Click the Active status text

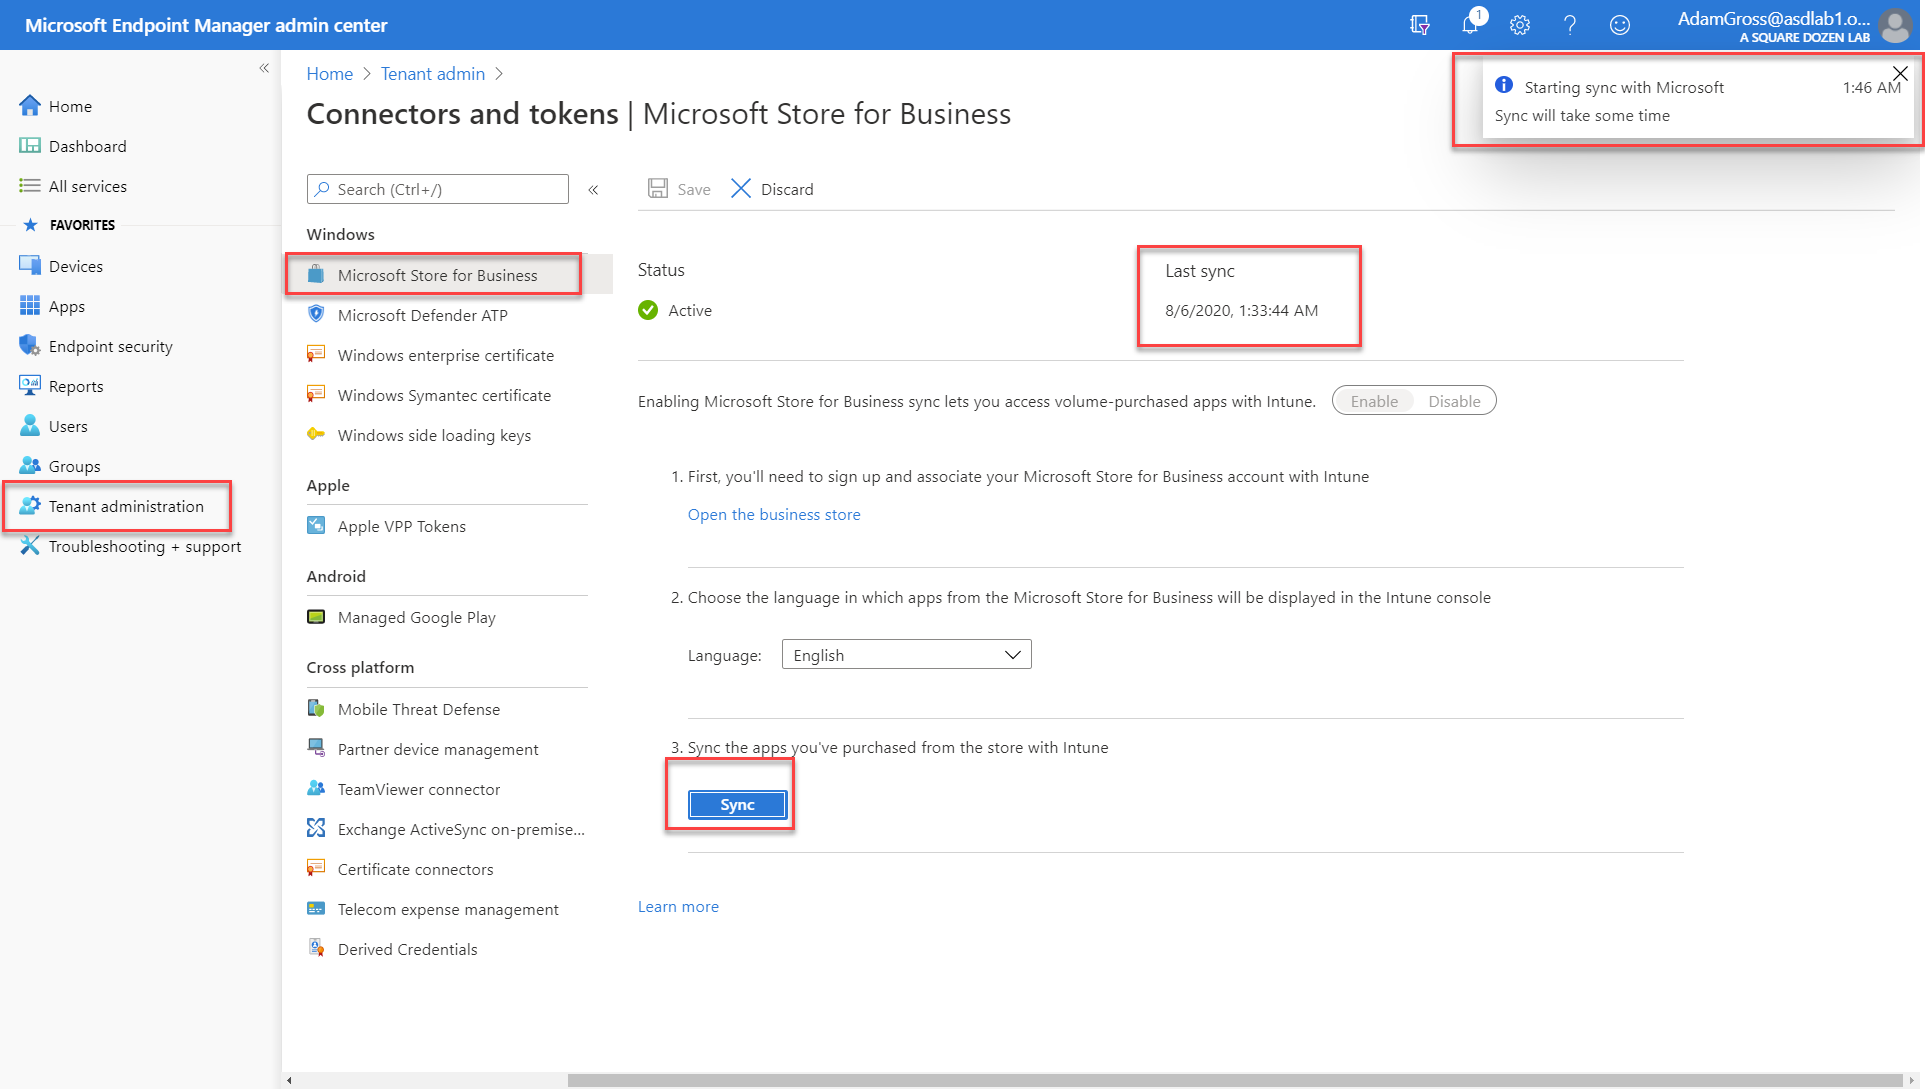(x=690, y=310)
